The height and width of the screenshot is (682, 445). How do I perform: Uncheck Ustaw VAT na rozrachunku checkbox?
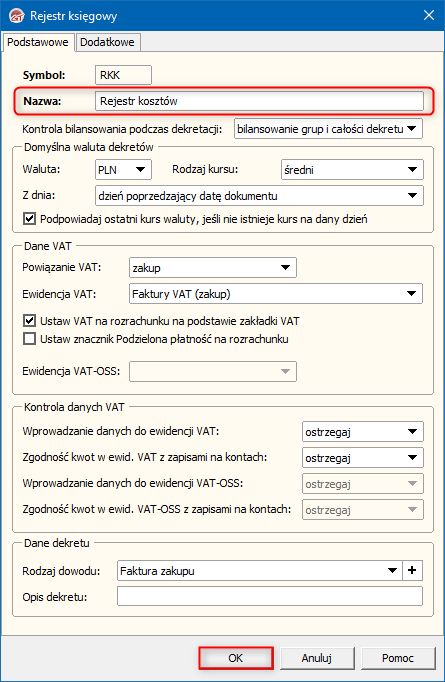(x=29, y=321)
